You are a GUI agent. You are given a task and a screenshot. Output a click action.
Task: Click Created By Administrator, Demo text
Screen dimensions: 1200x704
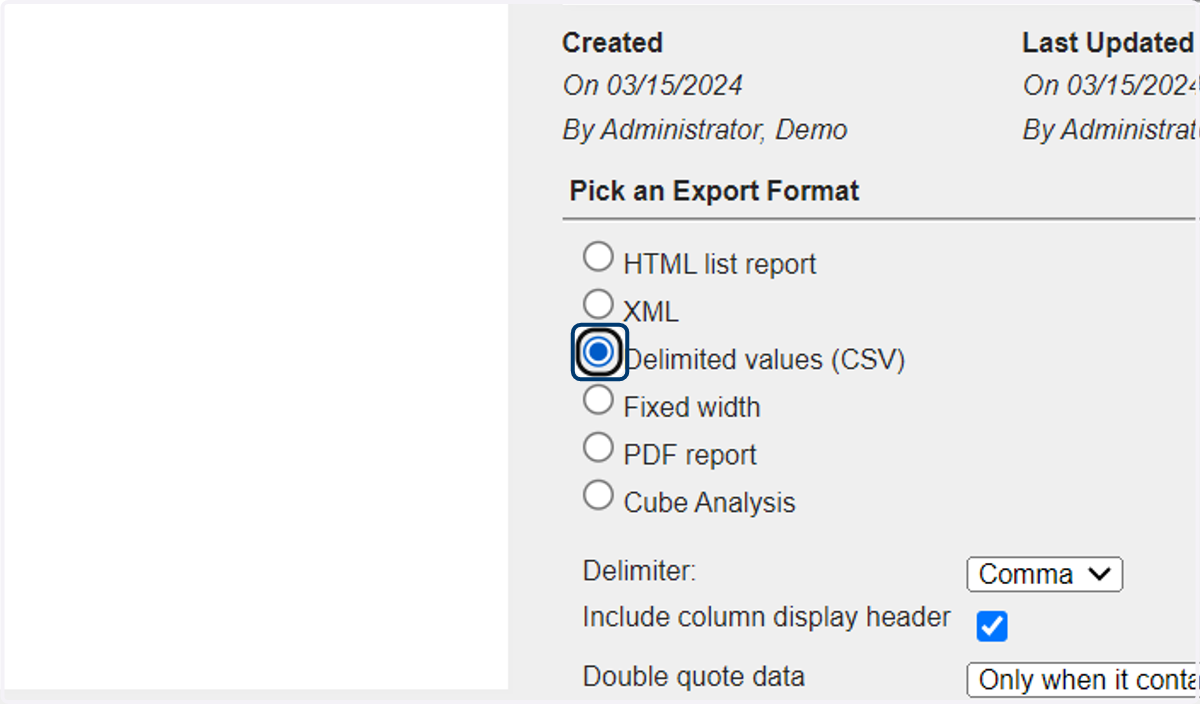(705, 130)
